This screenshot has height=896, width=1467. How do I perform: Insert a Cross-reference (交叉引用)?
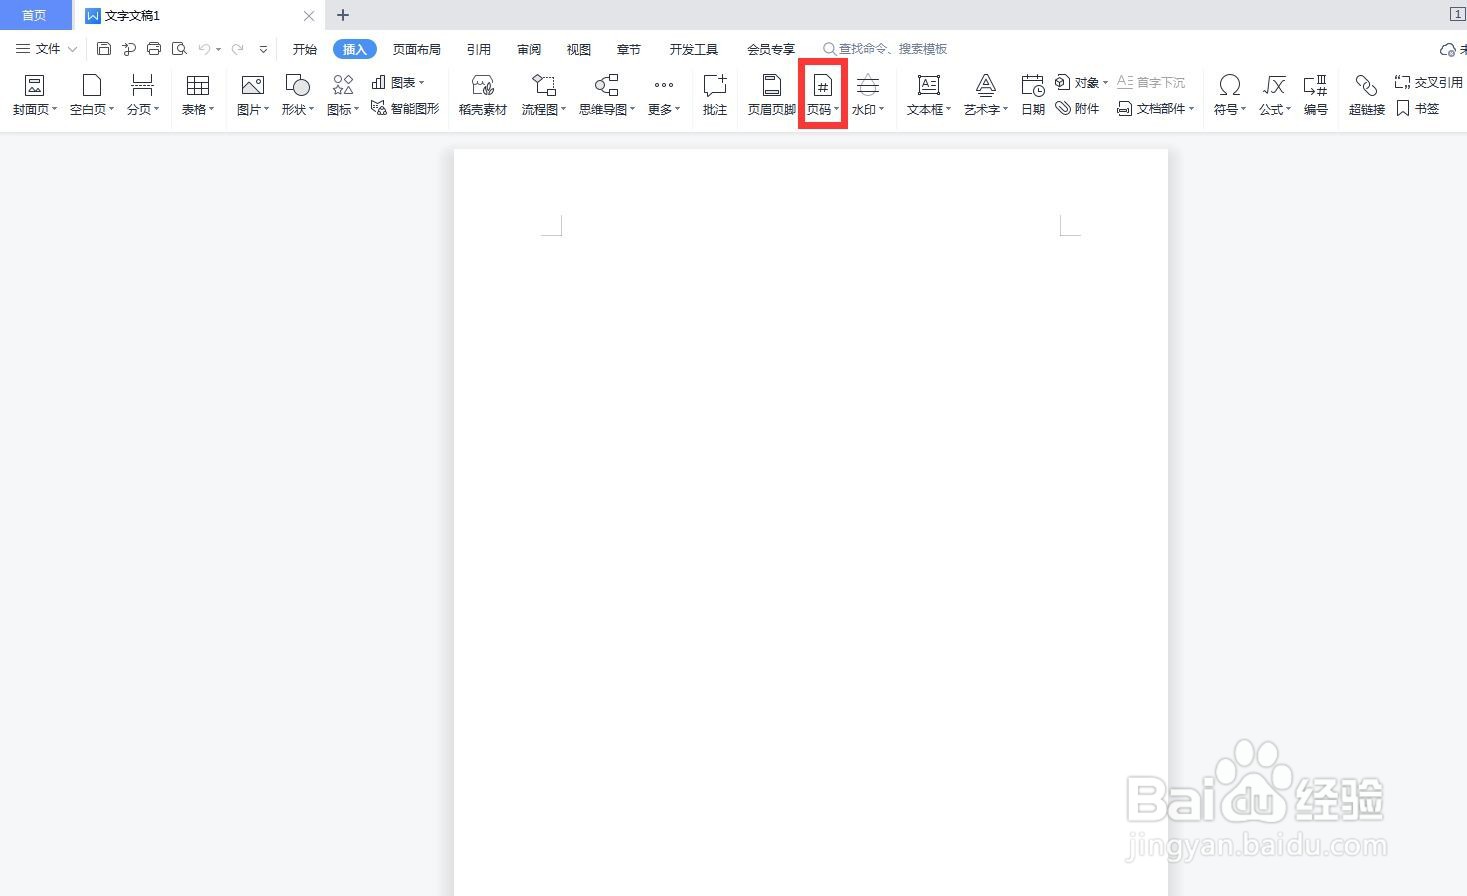click(x=1429, y=82)
